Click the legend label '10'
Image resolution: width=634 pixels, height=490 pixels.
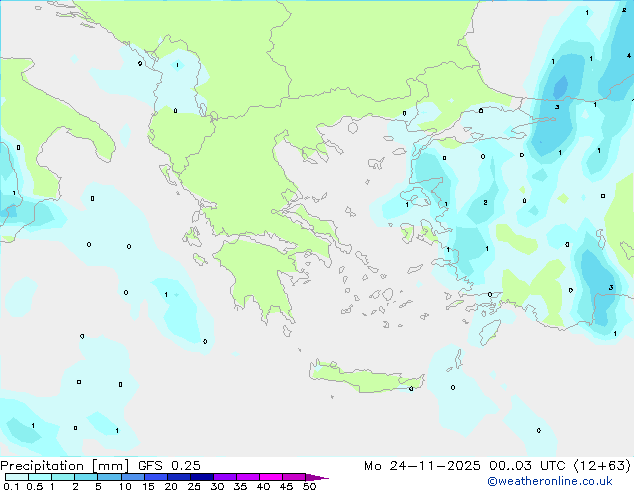[125, 486]
